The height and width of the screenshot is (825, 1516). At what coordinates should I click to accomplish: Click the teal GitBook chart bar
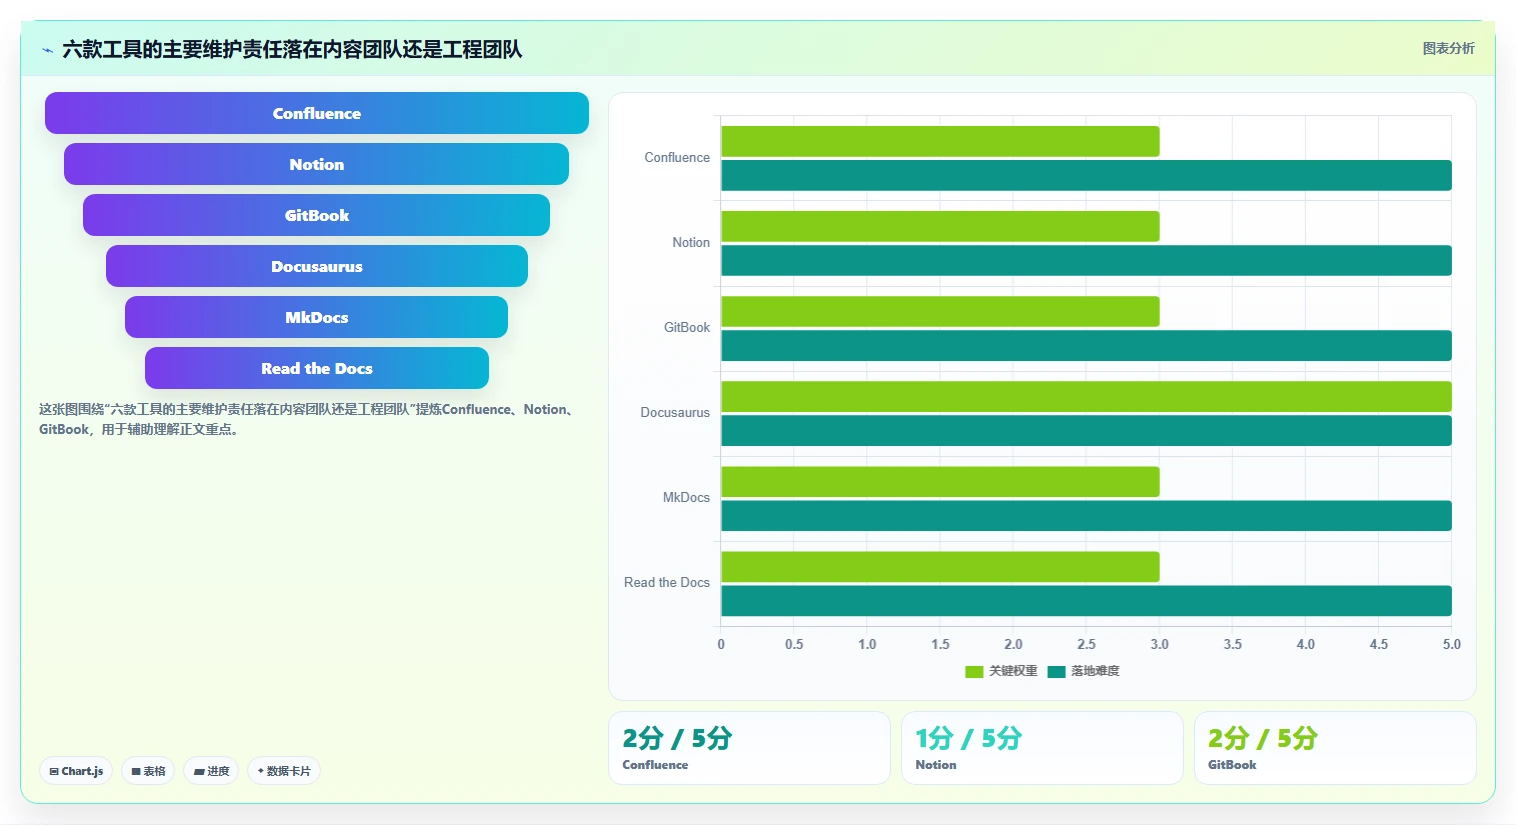point(1086,345)
